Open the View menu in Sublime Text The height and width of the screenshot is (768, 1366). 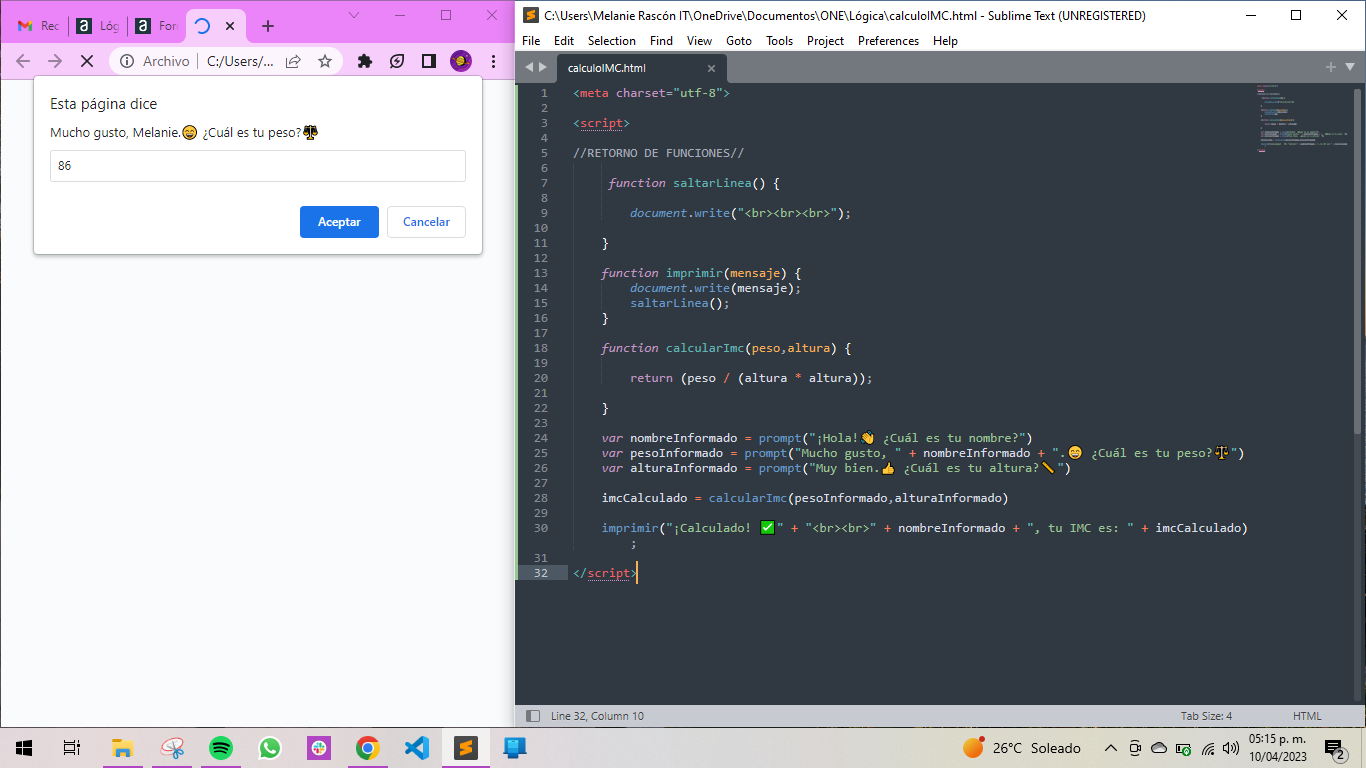(x=700, y=41)
